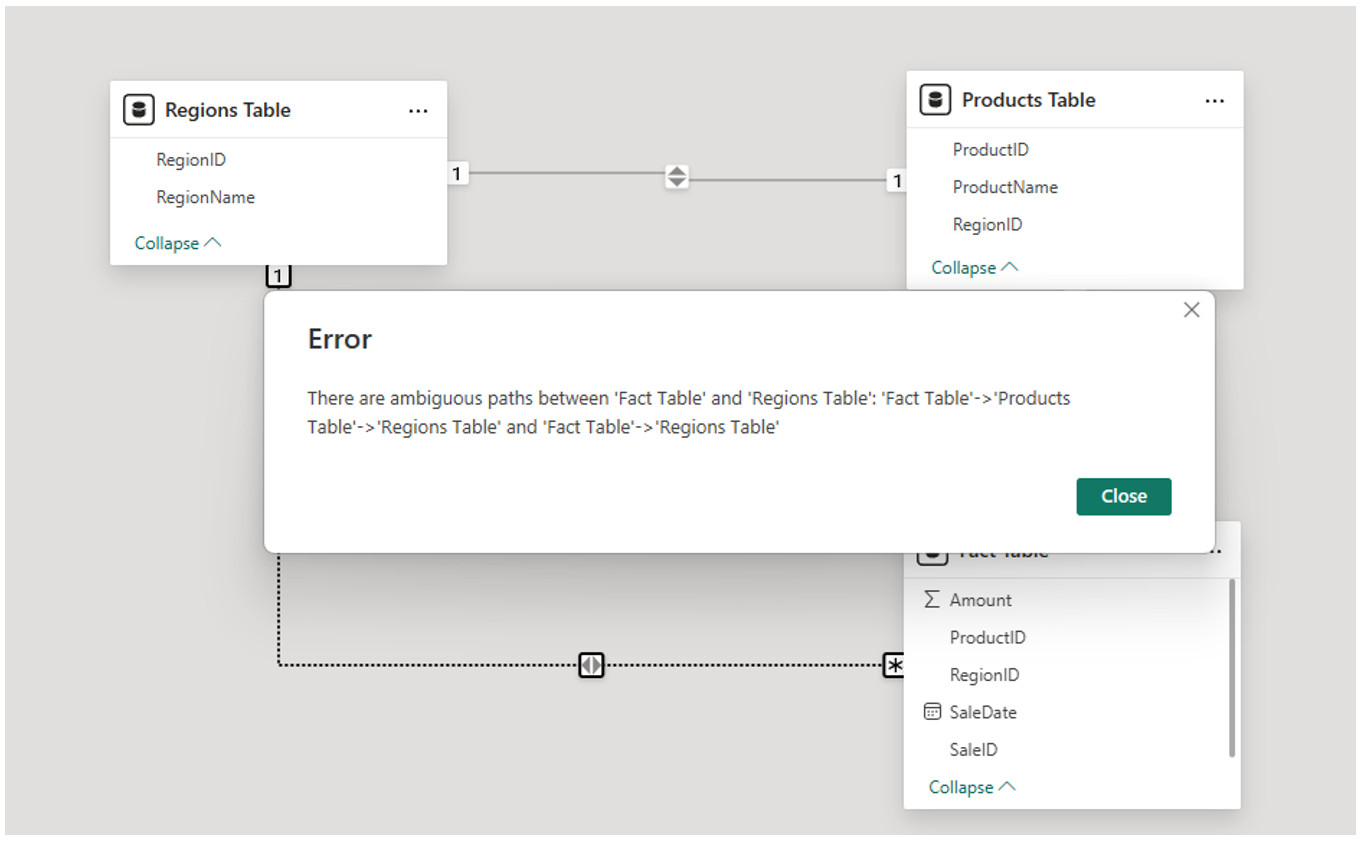Select the SaleID field in Fact Table
The height and width of the screenshot is (842, 1366).
click(x=973, y=749)
